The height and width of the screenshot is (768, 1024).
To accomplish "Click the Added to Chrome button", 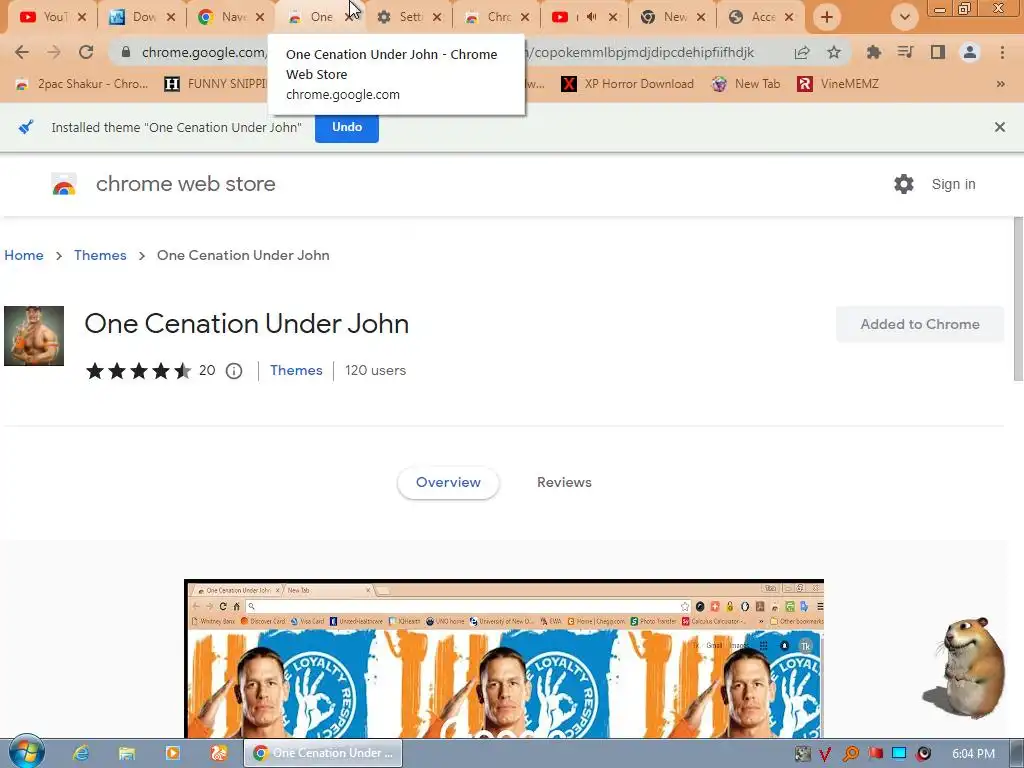I will (920, 324).
